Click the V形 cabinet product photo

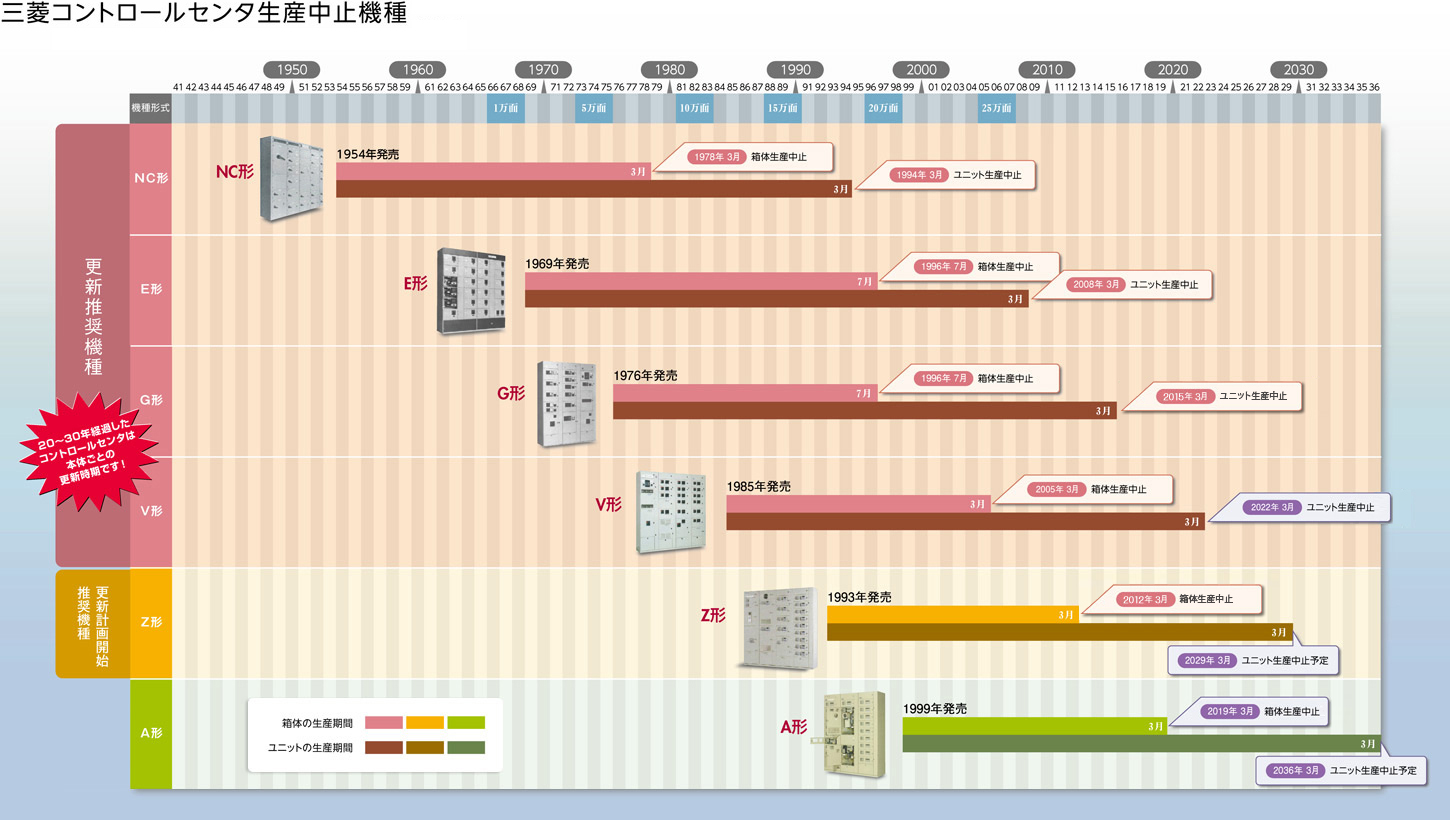click(x=669, y=512)
